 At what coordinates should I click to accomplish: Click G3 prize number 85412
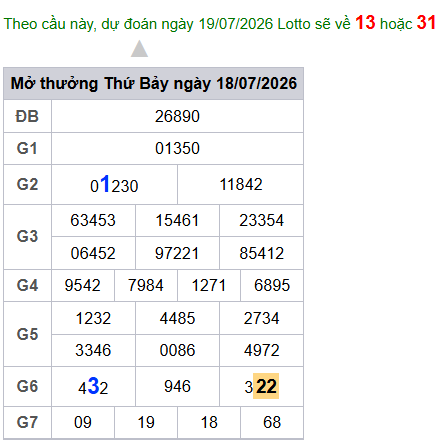pyautogui.click(x=261, y=253)
